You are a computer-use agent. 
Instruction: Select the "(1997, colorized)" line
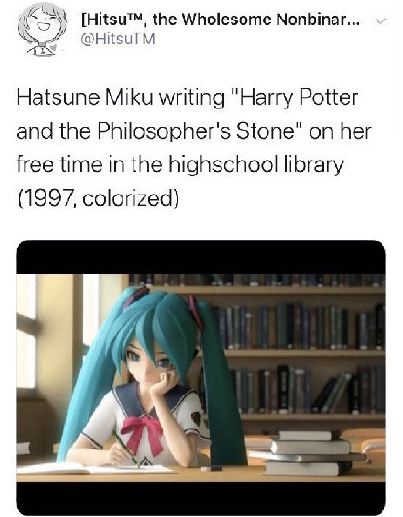pyautogui.click(x=98, y=199)
